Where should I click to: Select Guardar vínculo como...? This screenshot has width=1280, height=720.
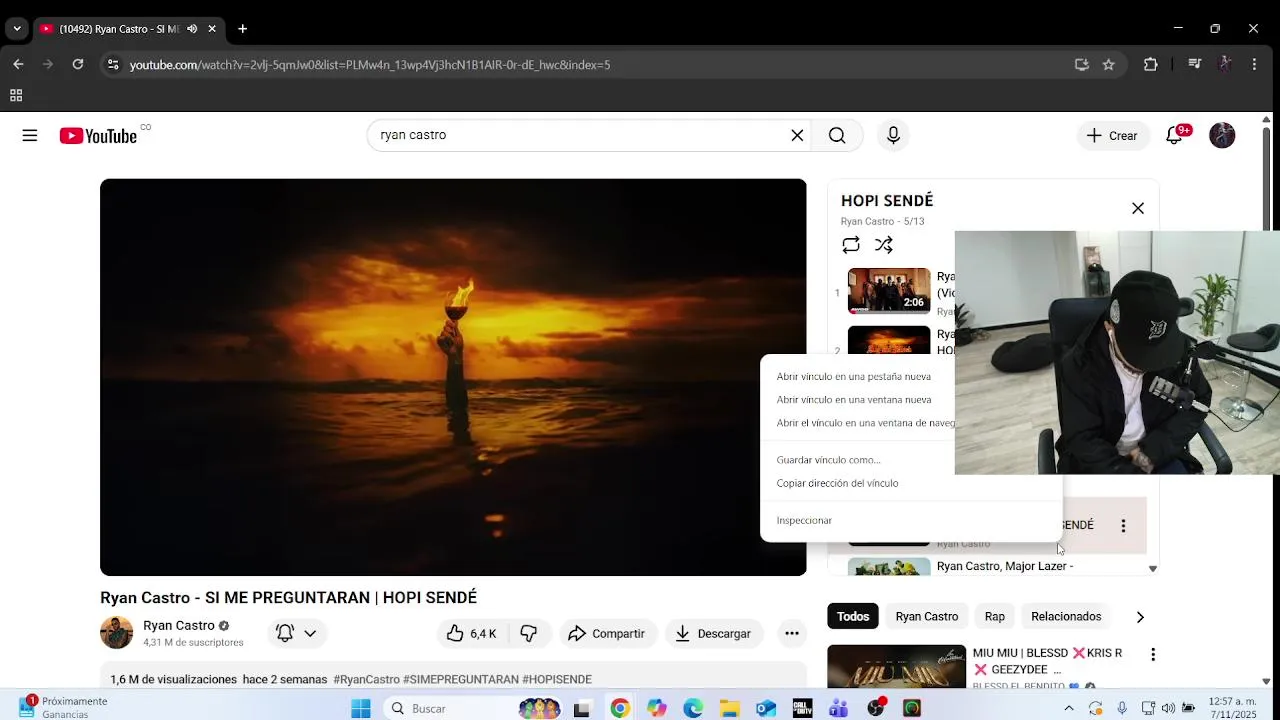click(x=828, y=460)
